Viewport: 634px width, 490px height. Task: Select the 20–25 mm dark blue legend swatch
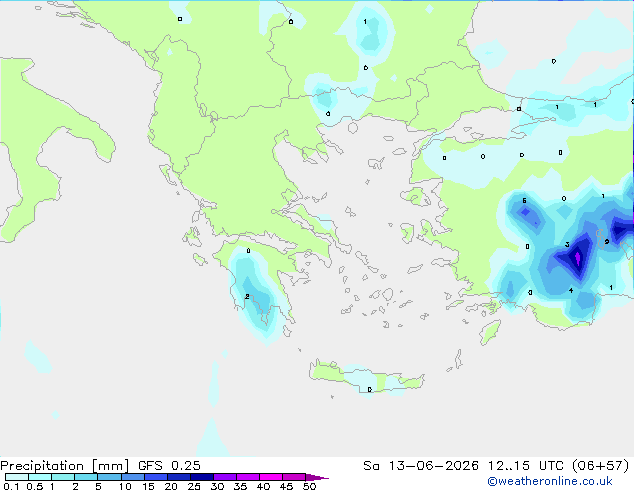click(x=179, y=477)
